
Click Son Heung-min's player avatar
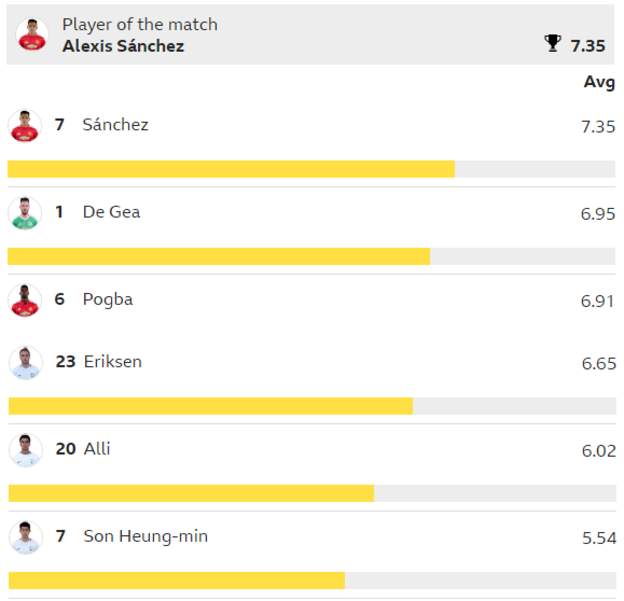point(25,537)
